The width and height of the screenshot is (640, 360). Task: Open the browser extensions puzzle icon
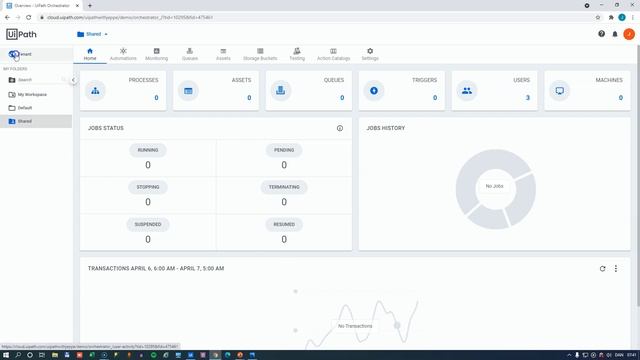pyautogui.click(x=611, y=18)
